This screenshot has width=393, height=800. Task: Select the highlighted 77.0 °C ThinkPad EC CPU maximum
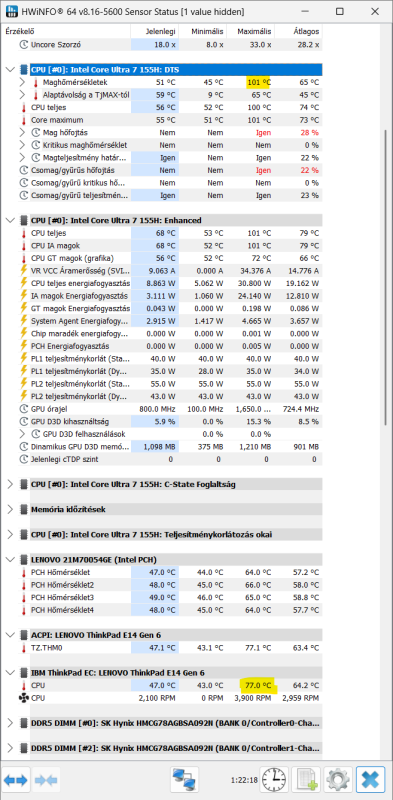coord(259,685)
